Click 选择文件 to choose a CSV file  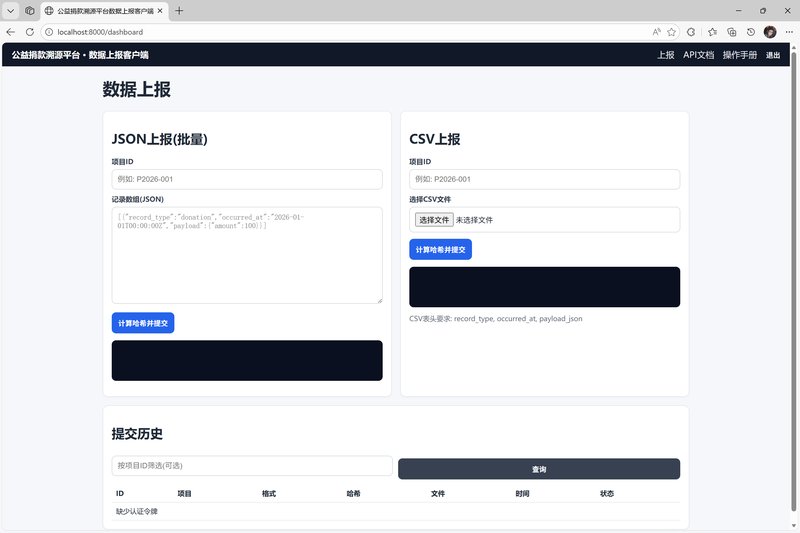pos(434,220)
